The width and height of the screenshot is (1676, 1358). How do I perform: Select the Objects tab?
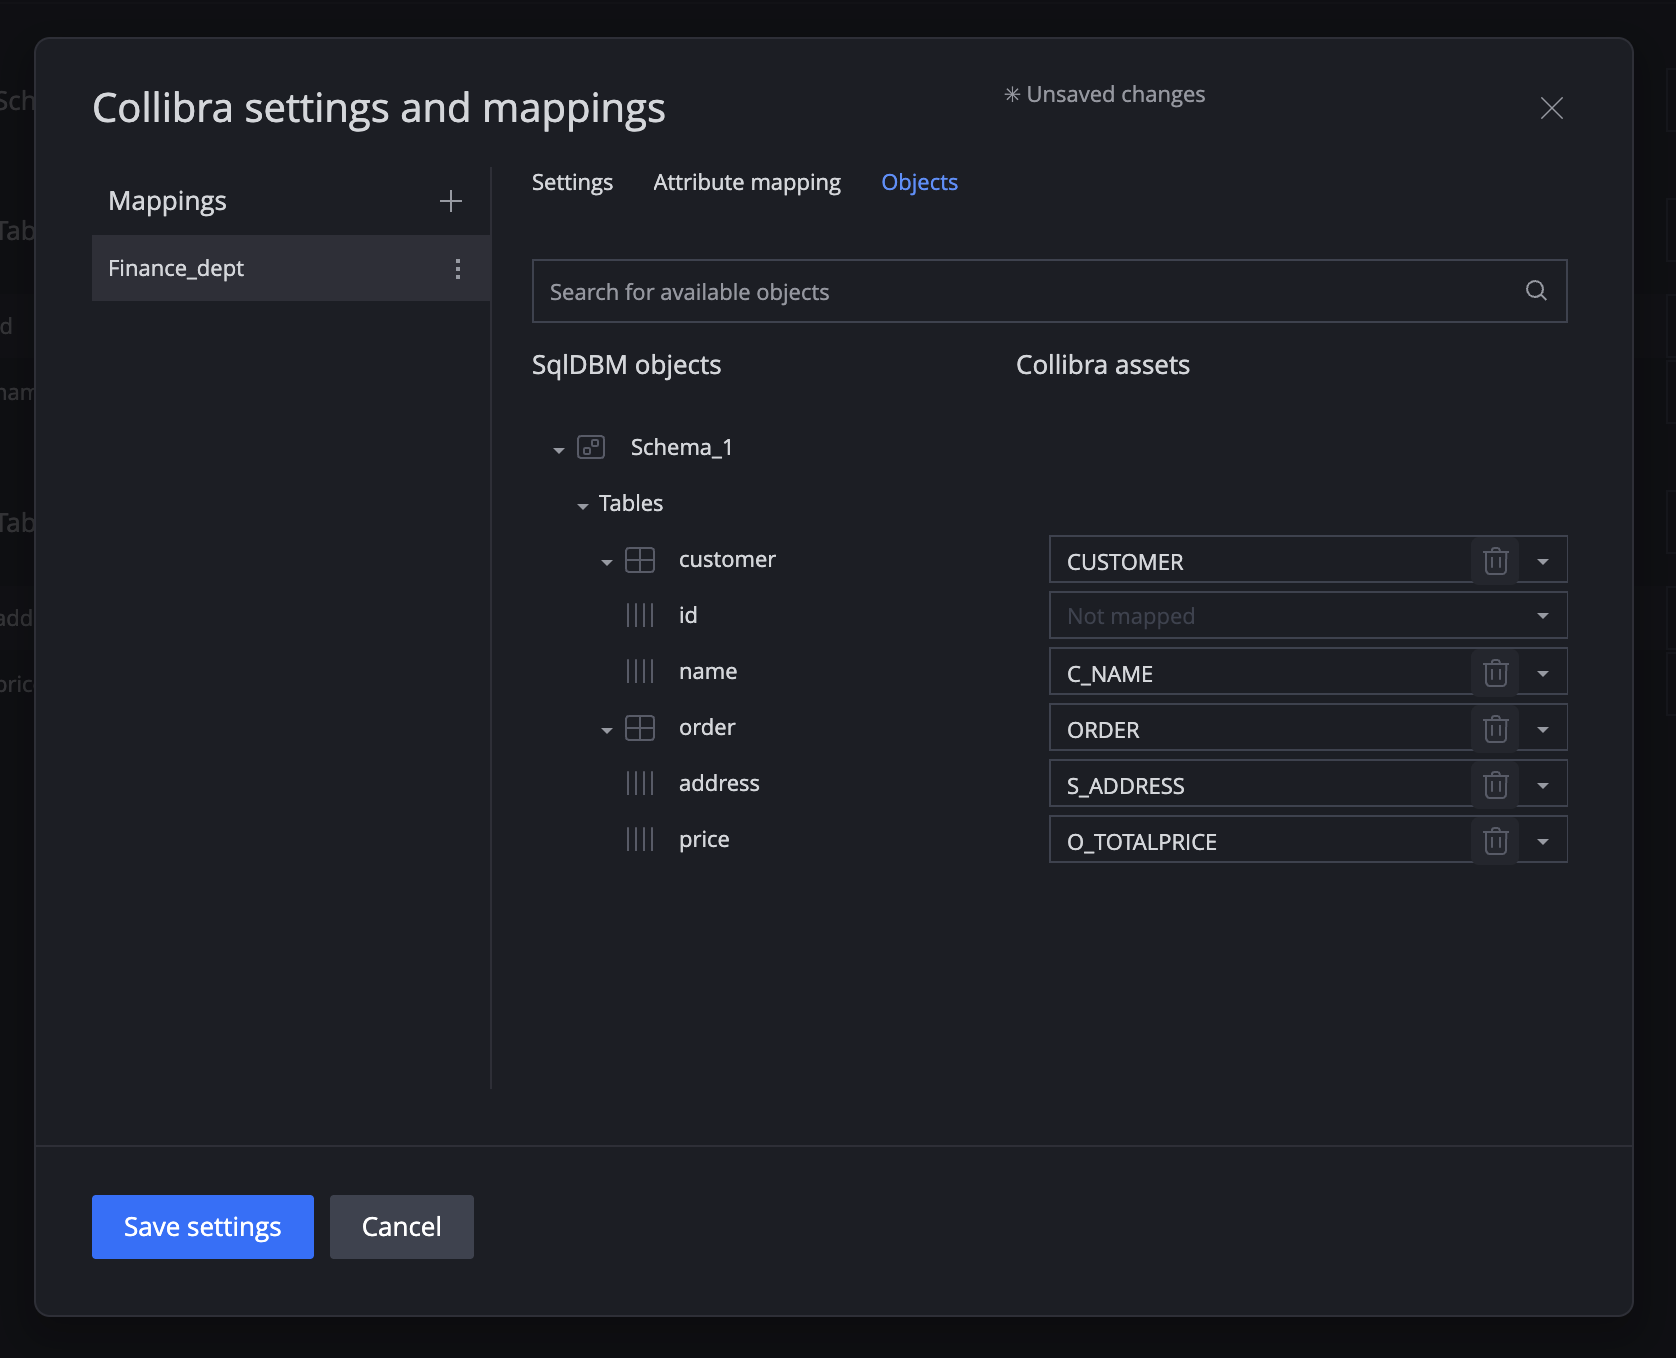919,182
